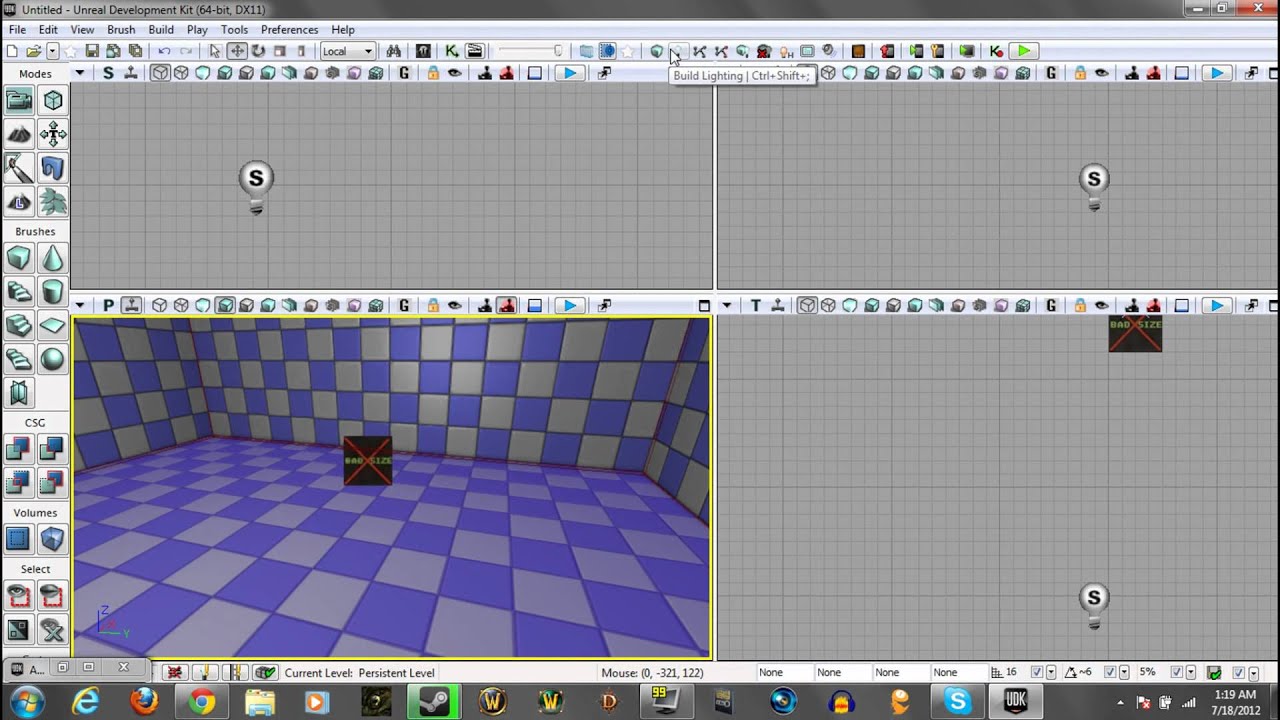Create a sphere brush
Image resolution: width=1280 pixels, height=720 pixels.
[53, 359]
